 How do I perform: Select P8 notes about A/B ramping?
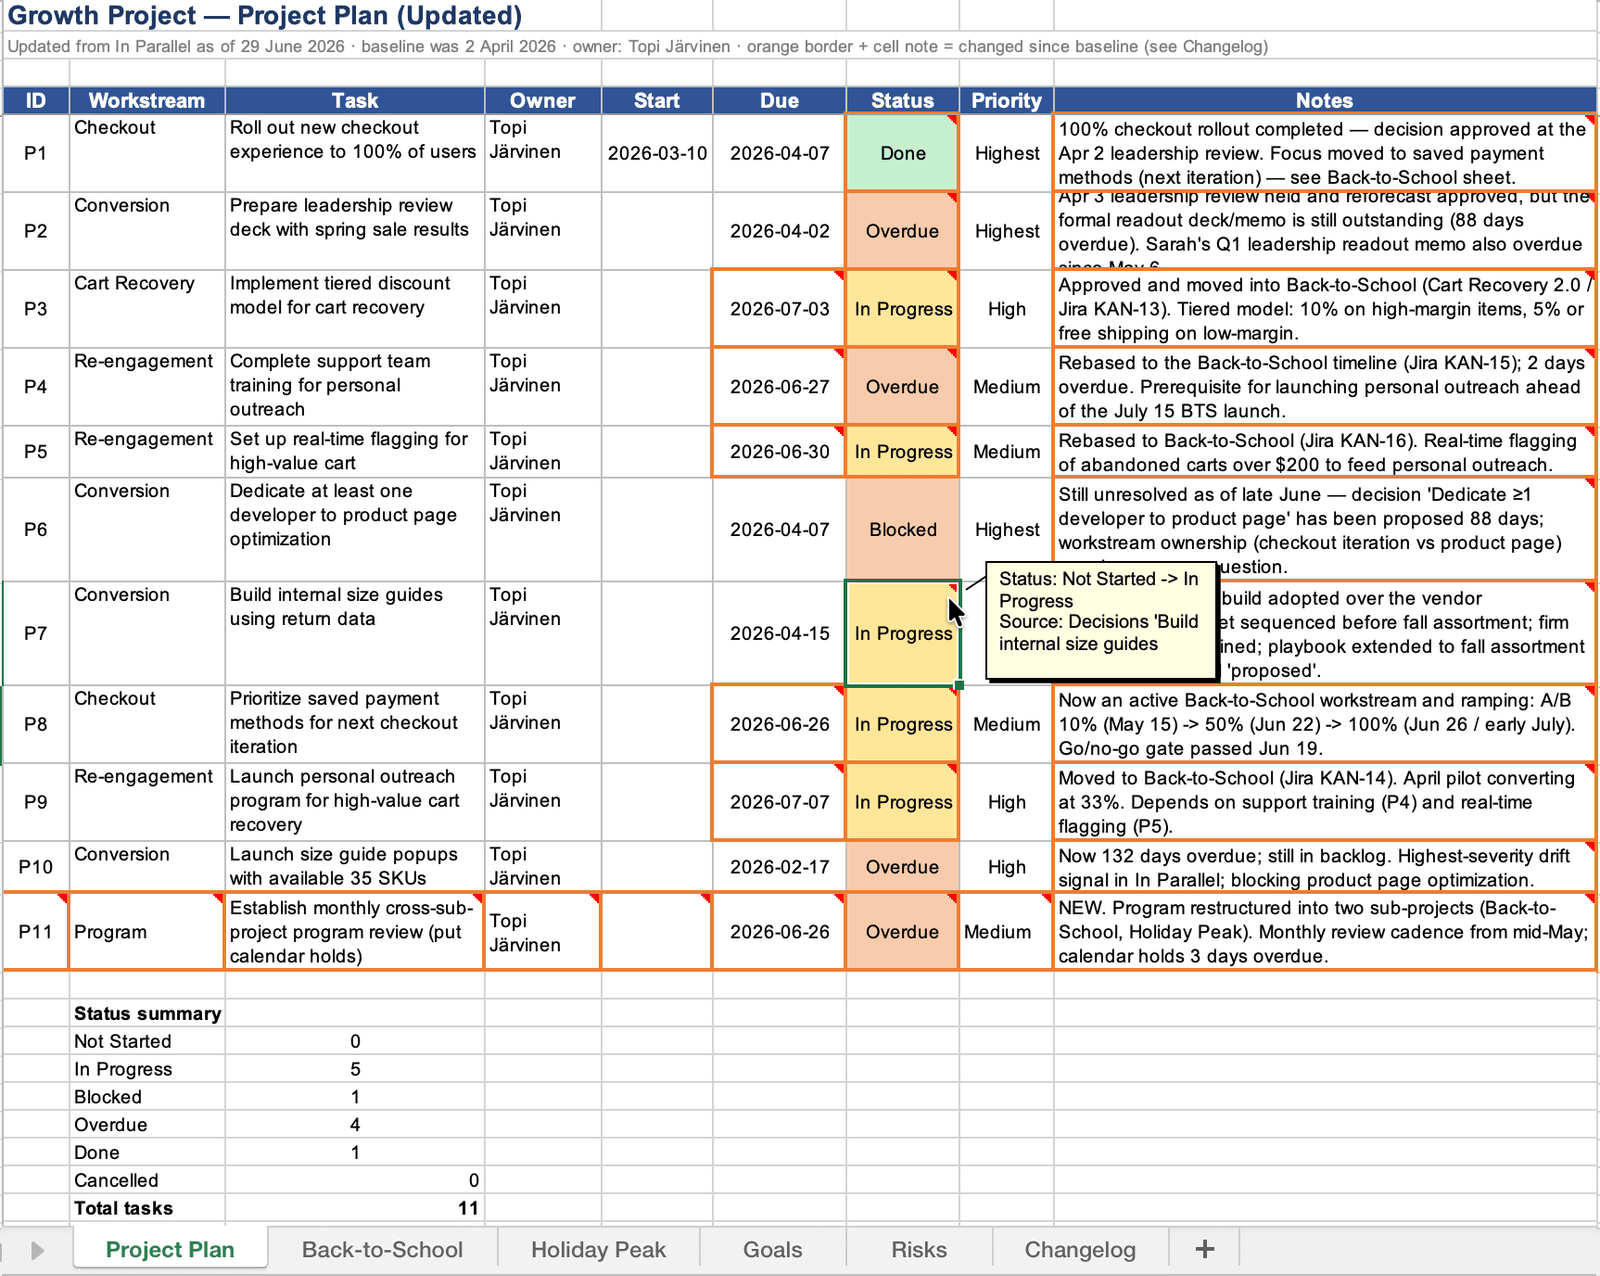pyautogui.click(x=1324, y=725)
